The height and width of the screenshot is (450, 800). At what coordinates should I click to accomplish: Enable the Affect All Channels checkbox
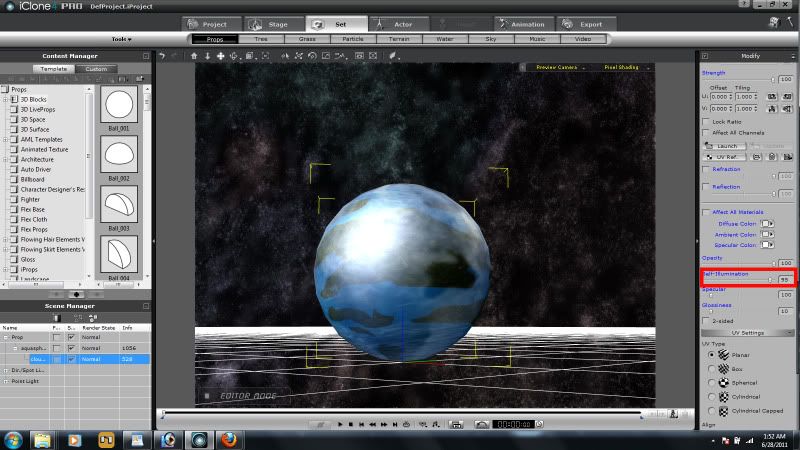coord(706,133)
